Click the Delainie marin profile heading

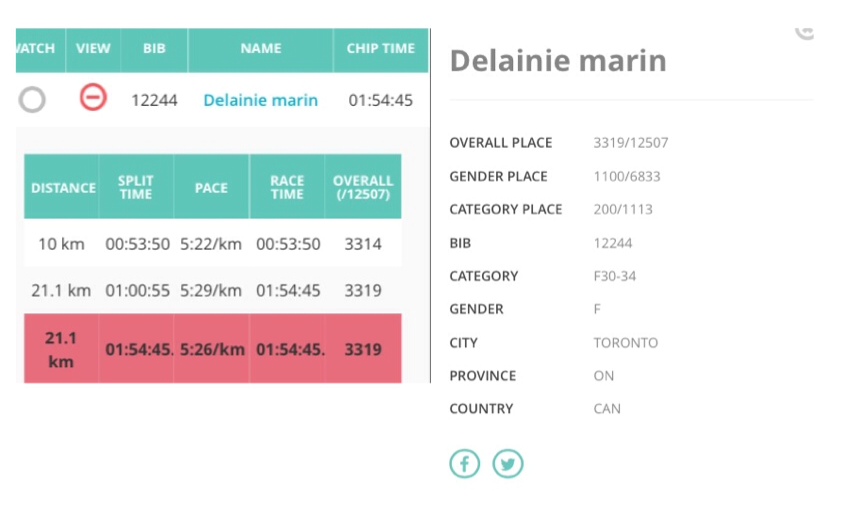557,61
